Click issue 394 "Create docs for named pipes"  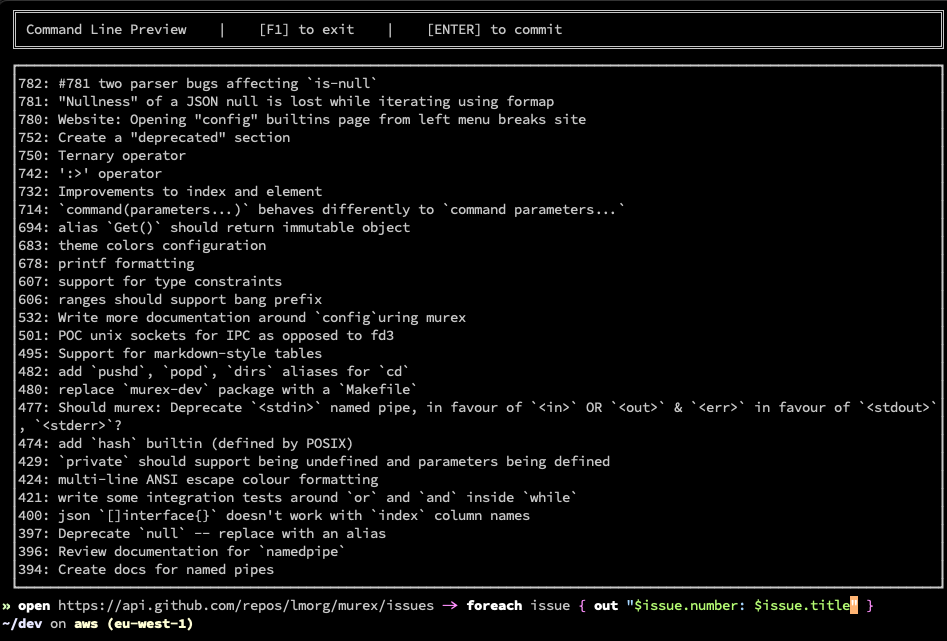click(146, 569)
